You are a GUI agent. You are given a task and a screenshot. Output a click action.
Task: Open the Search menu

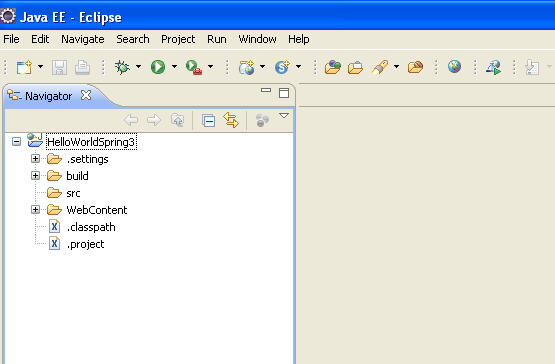[x=133, y=39]
